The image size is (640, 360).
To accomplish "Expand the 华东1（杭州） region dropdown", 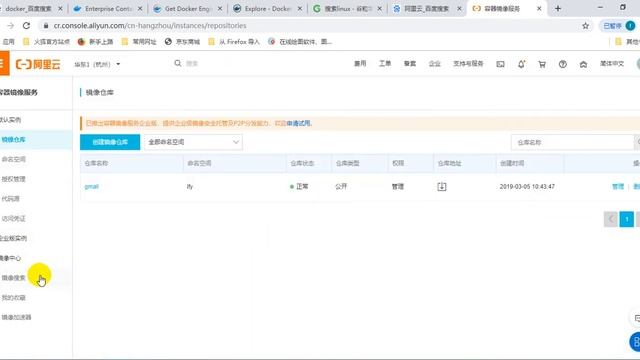I will [97, 64].
